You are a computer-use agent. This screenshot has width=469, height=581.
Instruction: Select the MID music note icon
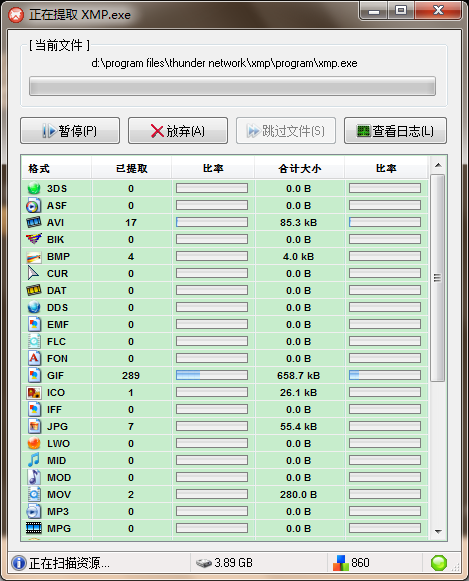click(34, 460)
